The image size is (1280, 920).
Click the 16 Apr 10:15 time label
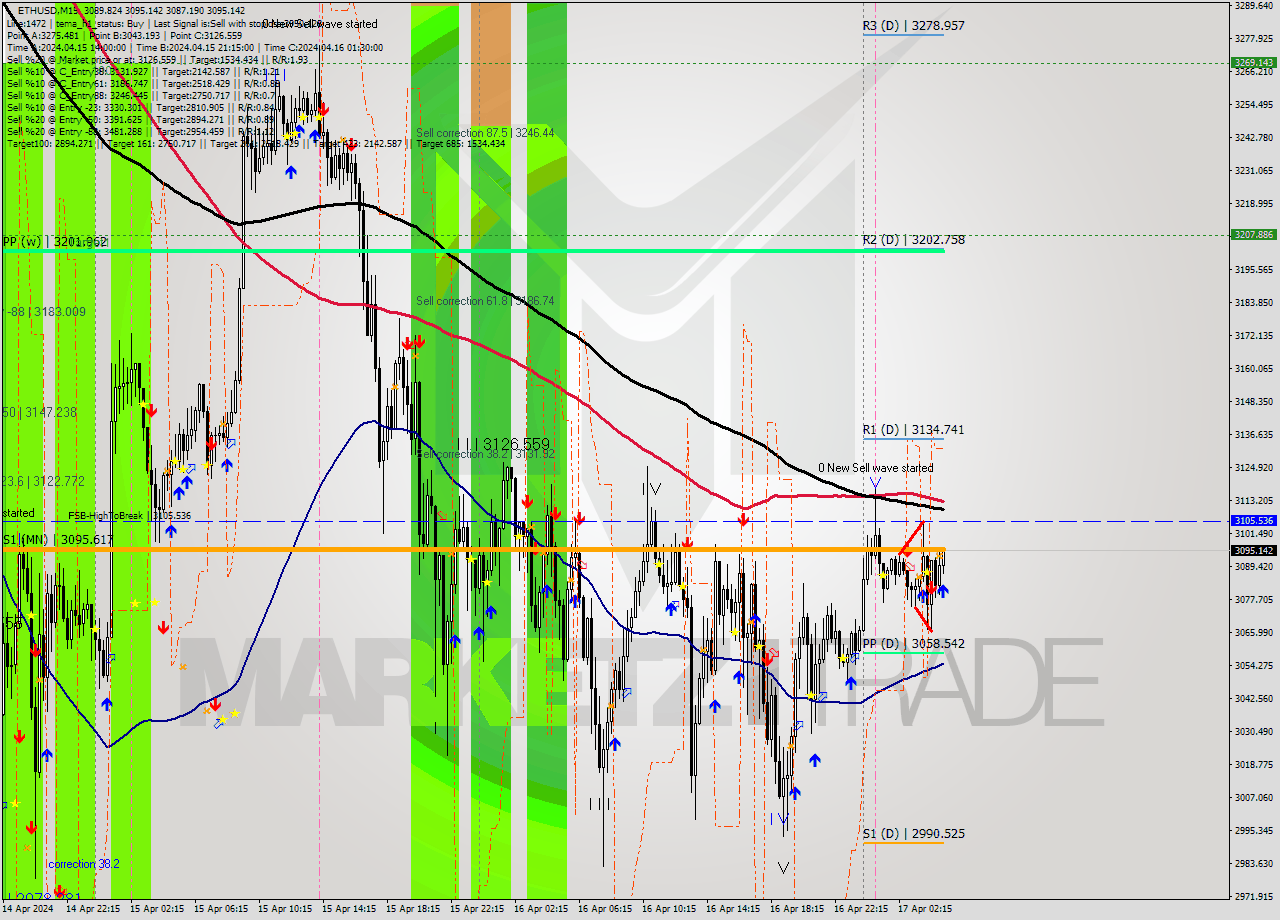[x=669, y=909]
